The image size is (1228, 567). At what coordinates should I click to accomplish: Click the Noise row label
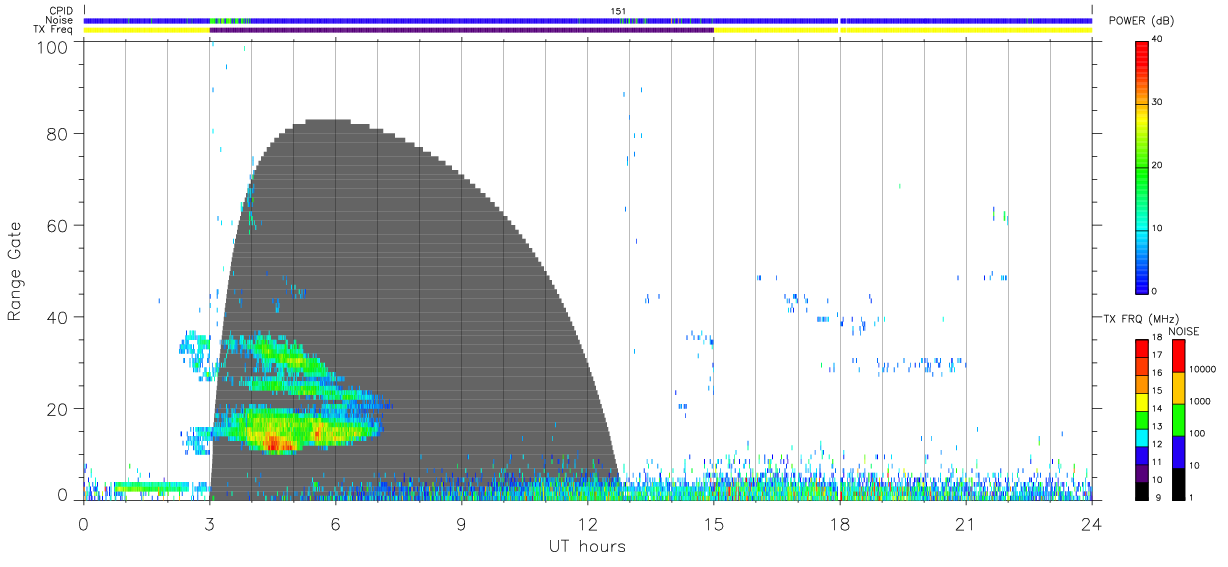point(61,20)
